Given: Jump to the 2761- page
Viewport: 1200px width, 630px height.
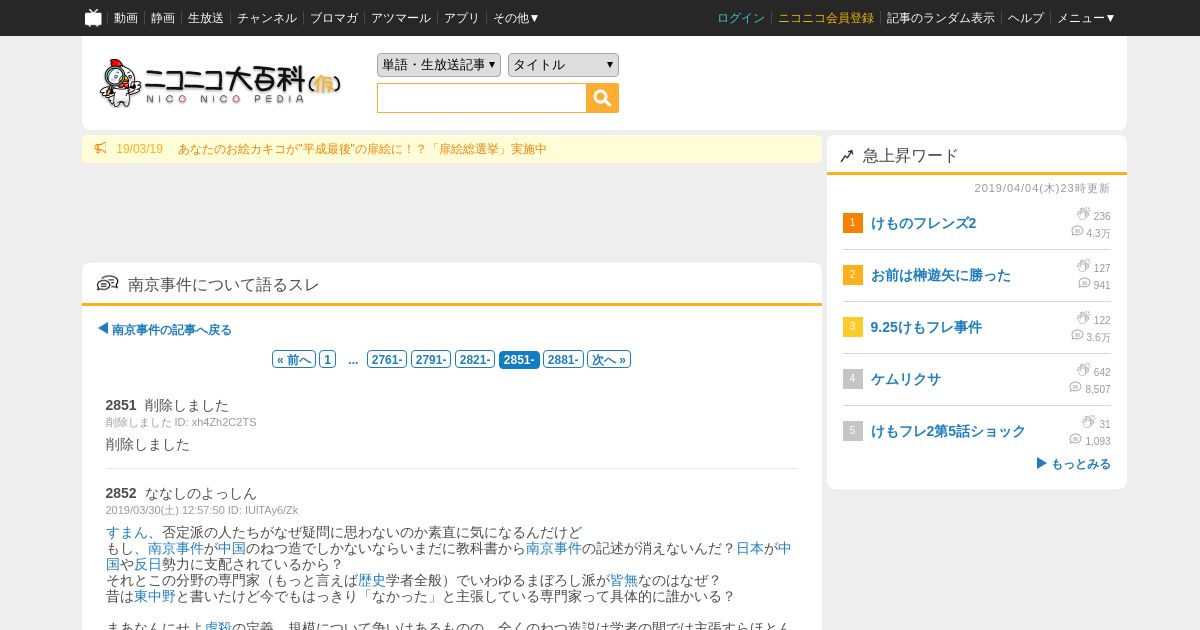Looking at the screenshot, I should 387,360.
